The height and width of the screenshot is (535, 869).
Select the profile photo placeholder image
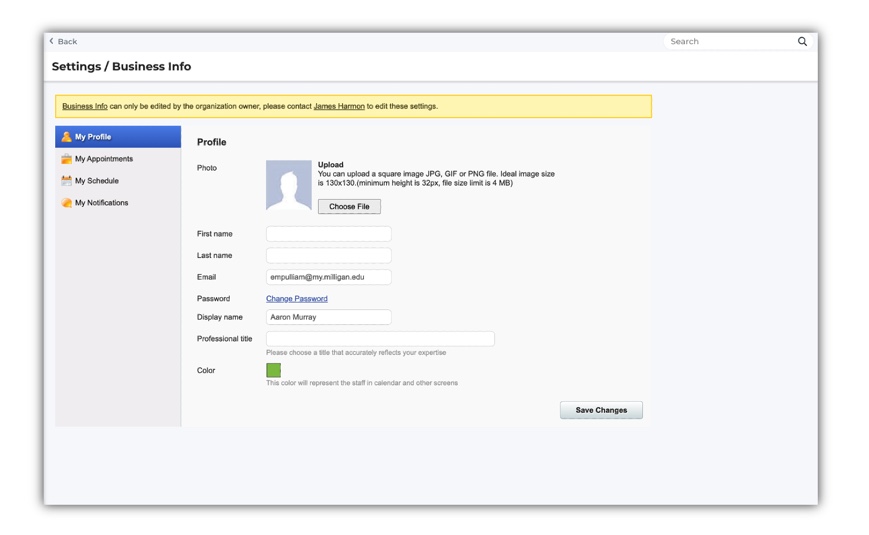pos(288,185)
